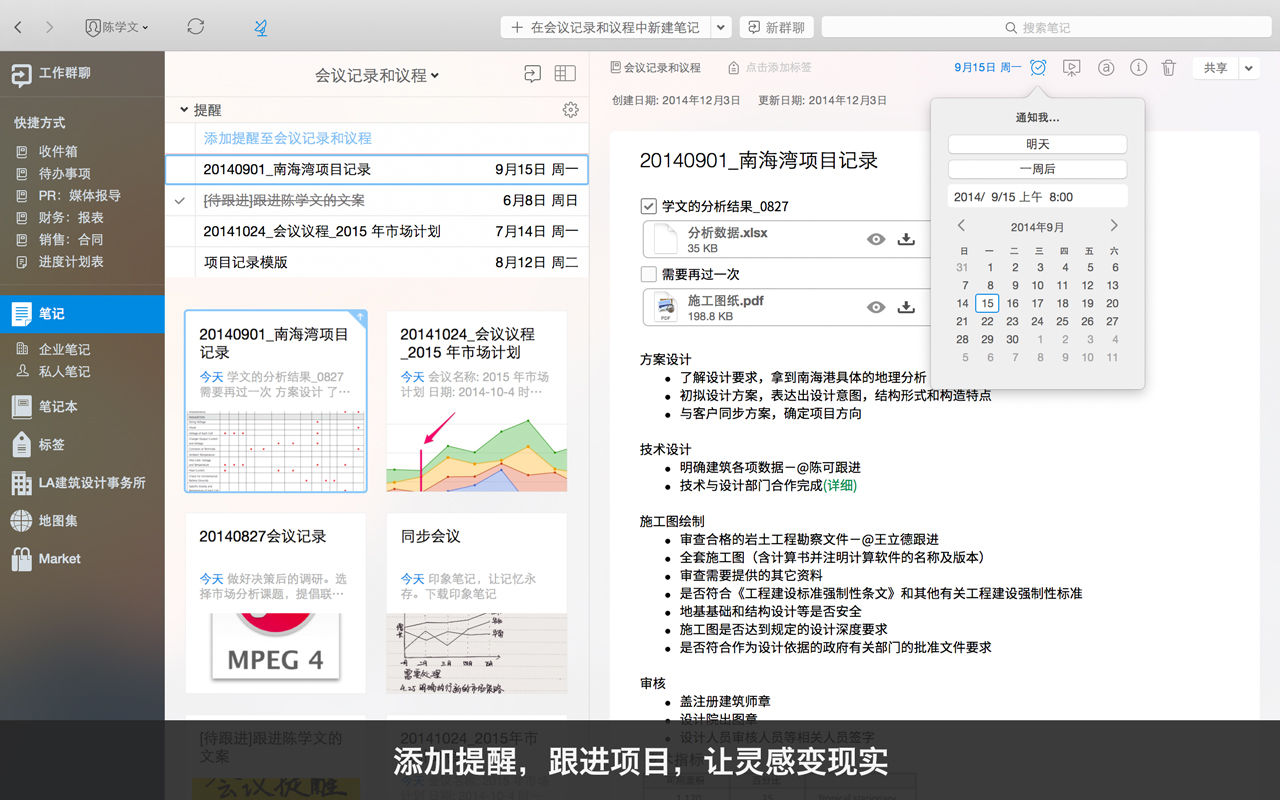Toggle completed check for 跟进陈学文的文案 reminder
This screenshot has height=800, width=1280.
point(180,200)
